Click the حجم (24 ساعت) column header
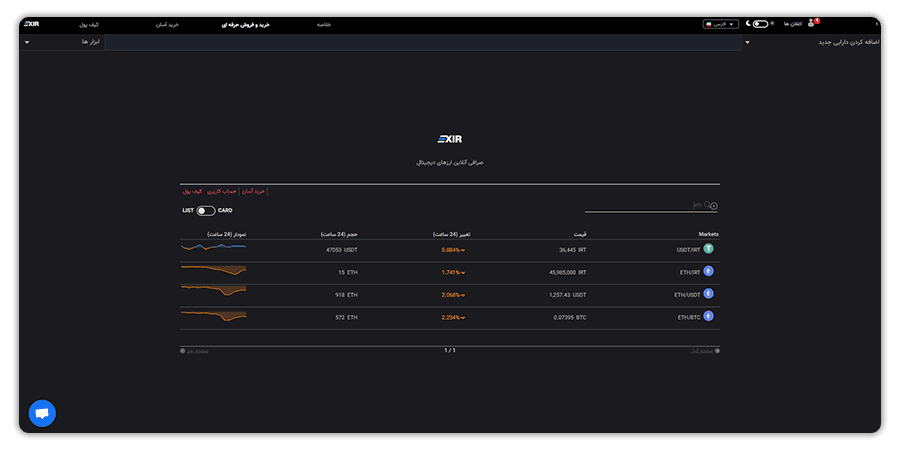Screen dimensions: 900x450 (x=339, y=234)
